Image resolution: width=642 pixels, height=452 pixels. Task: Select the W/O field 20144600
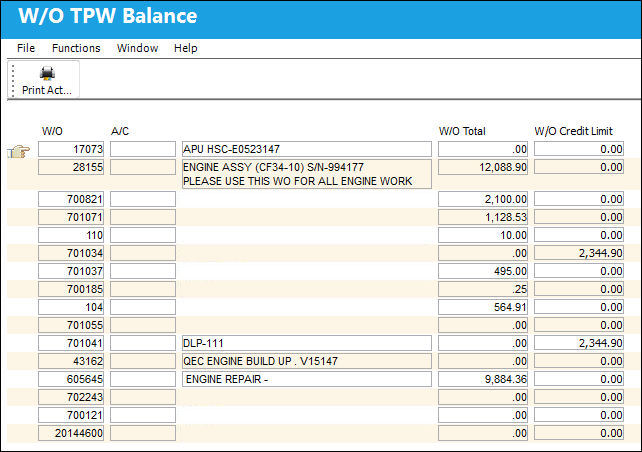(71, 433)
